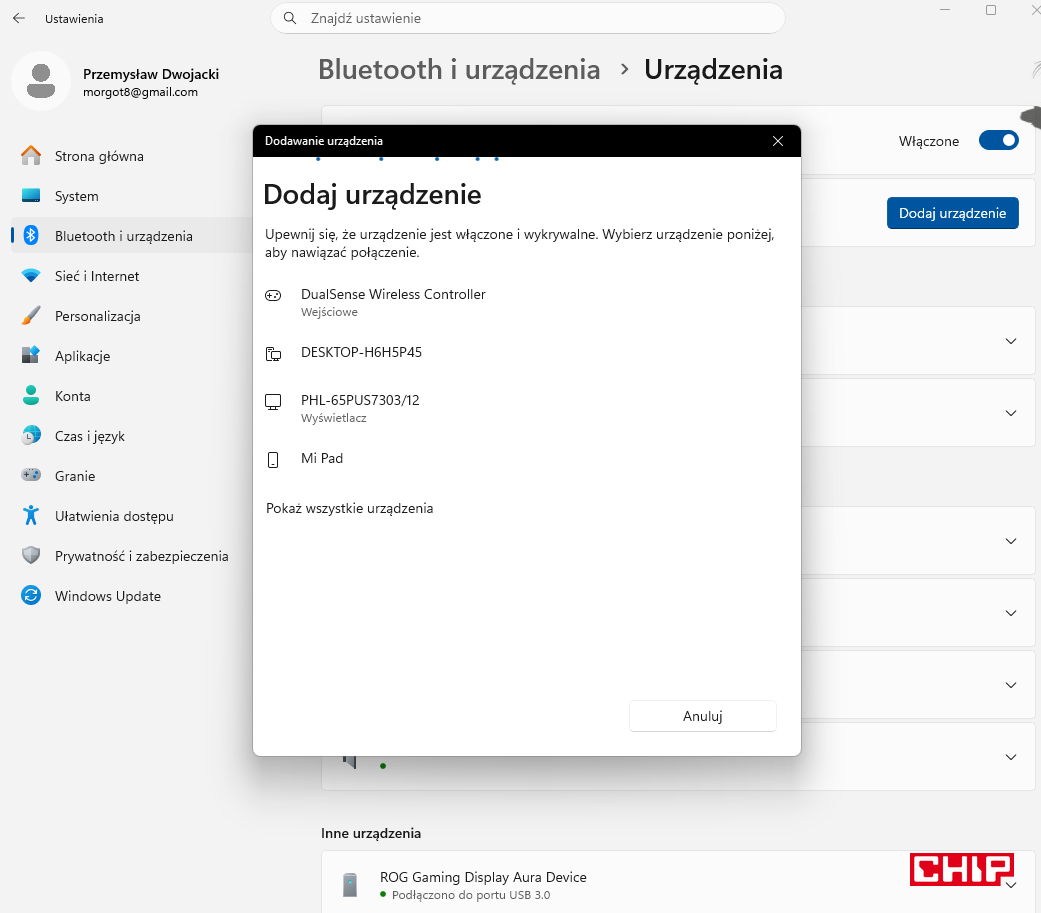Click the Aplikacje icon
Screen dimensions: 1041x913
point(31,355)
